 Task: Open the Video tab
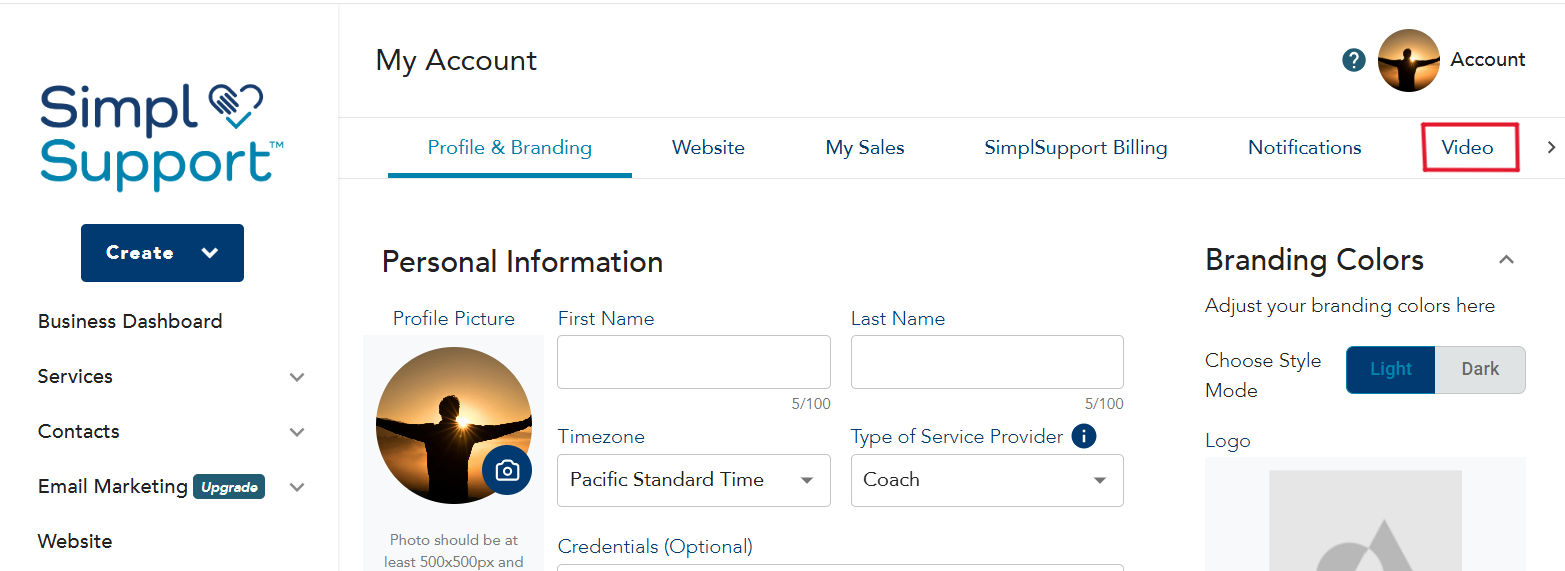[x=1467, y=148]
